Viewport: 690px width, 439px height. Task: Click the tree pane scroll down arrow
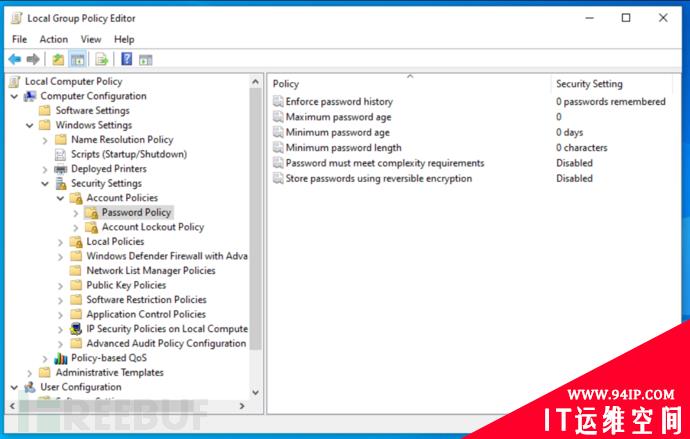tap(256, 392)
